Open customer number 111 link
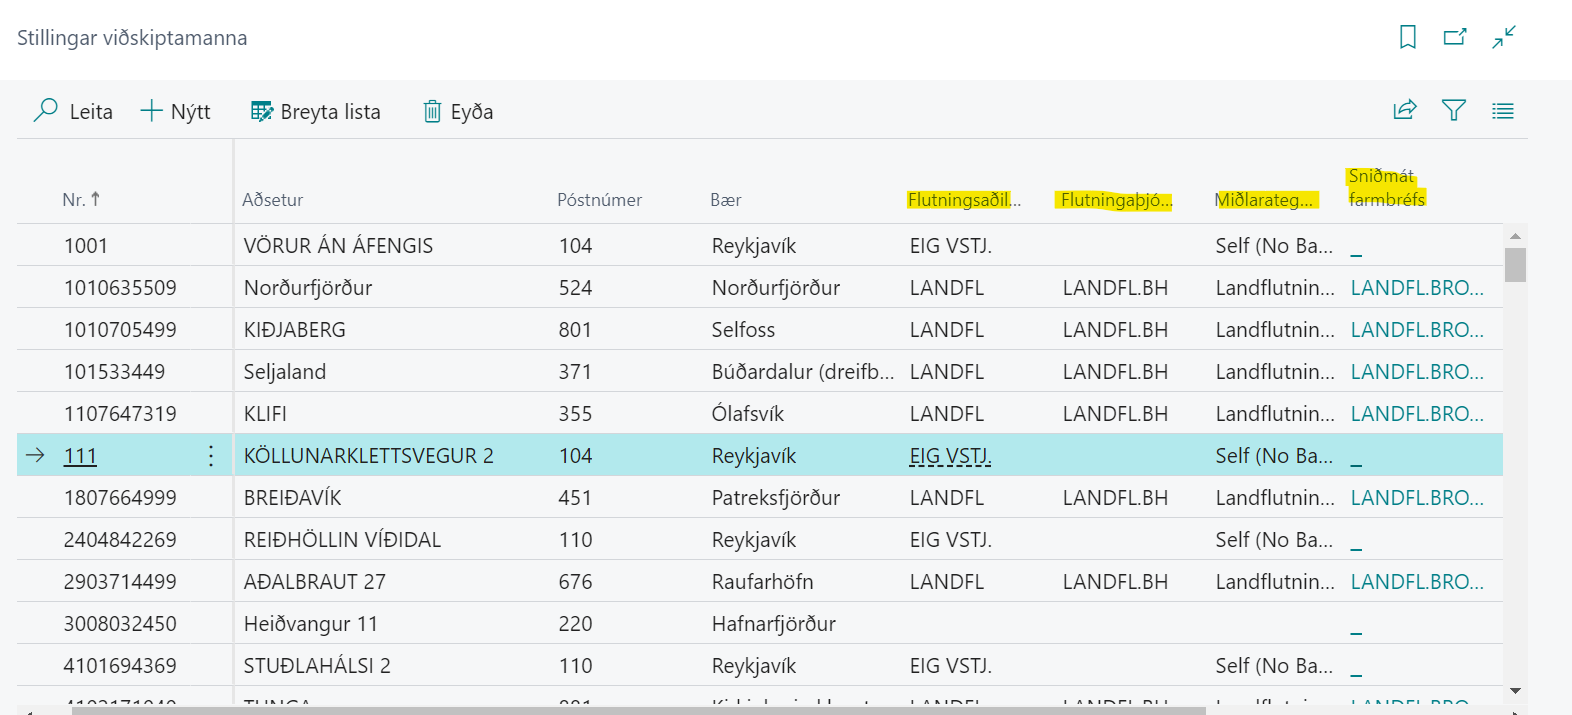 (x=80, y=456)
